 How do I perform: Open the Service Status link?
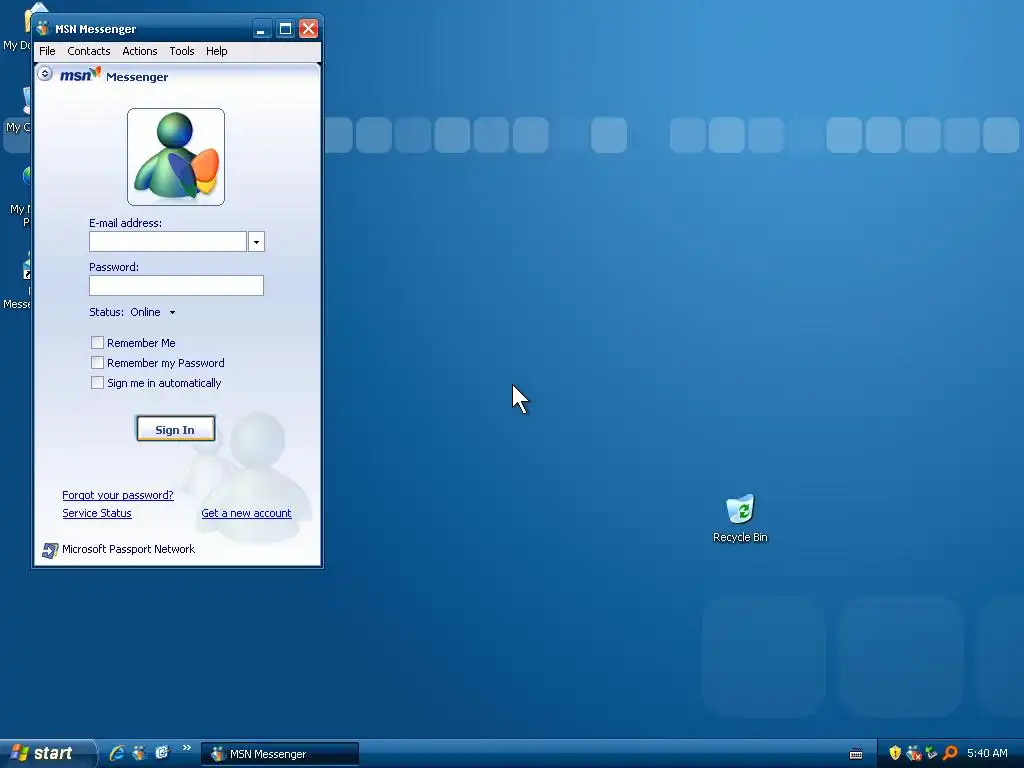pyautogui.click(x=97, y=513)
